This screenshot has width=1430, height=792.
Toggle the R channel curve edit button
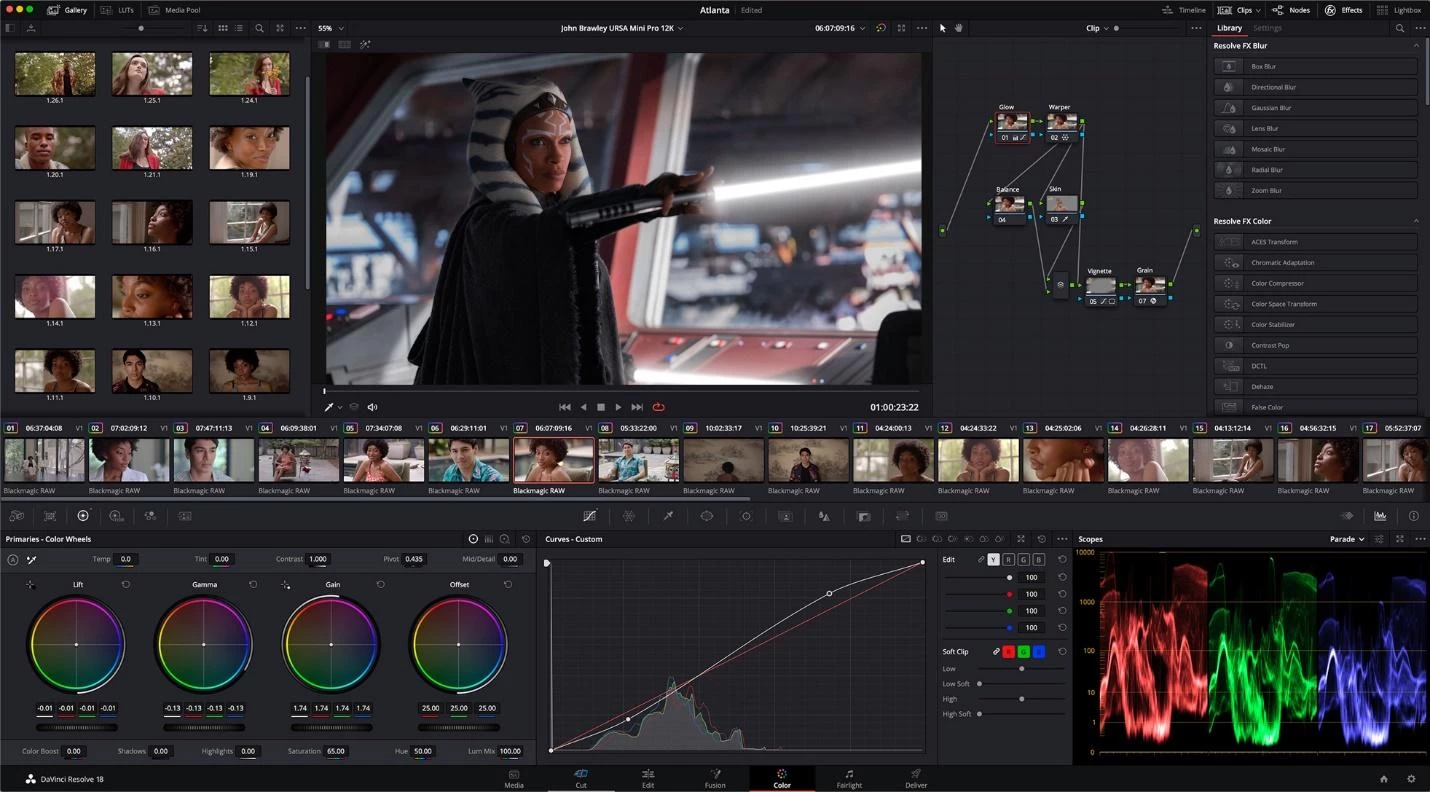(x=1008, y=560)
